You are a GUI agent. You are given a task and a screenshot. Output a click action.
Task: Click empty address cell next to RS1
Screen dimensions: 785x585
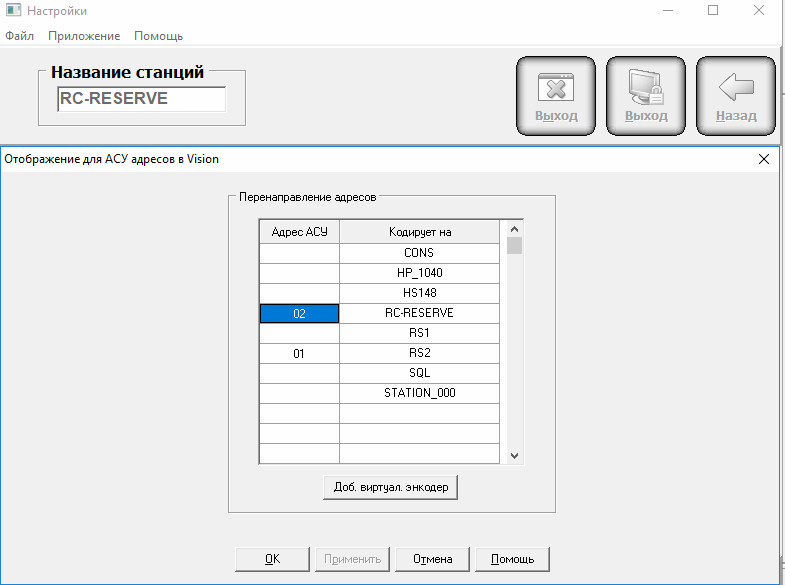pyautogui.click(x=299, y=333)
